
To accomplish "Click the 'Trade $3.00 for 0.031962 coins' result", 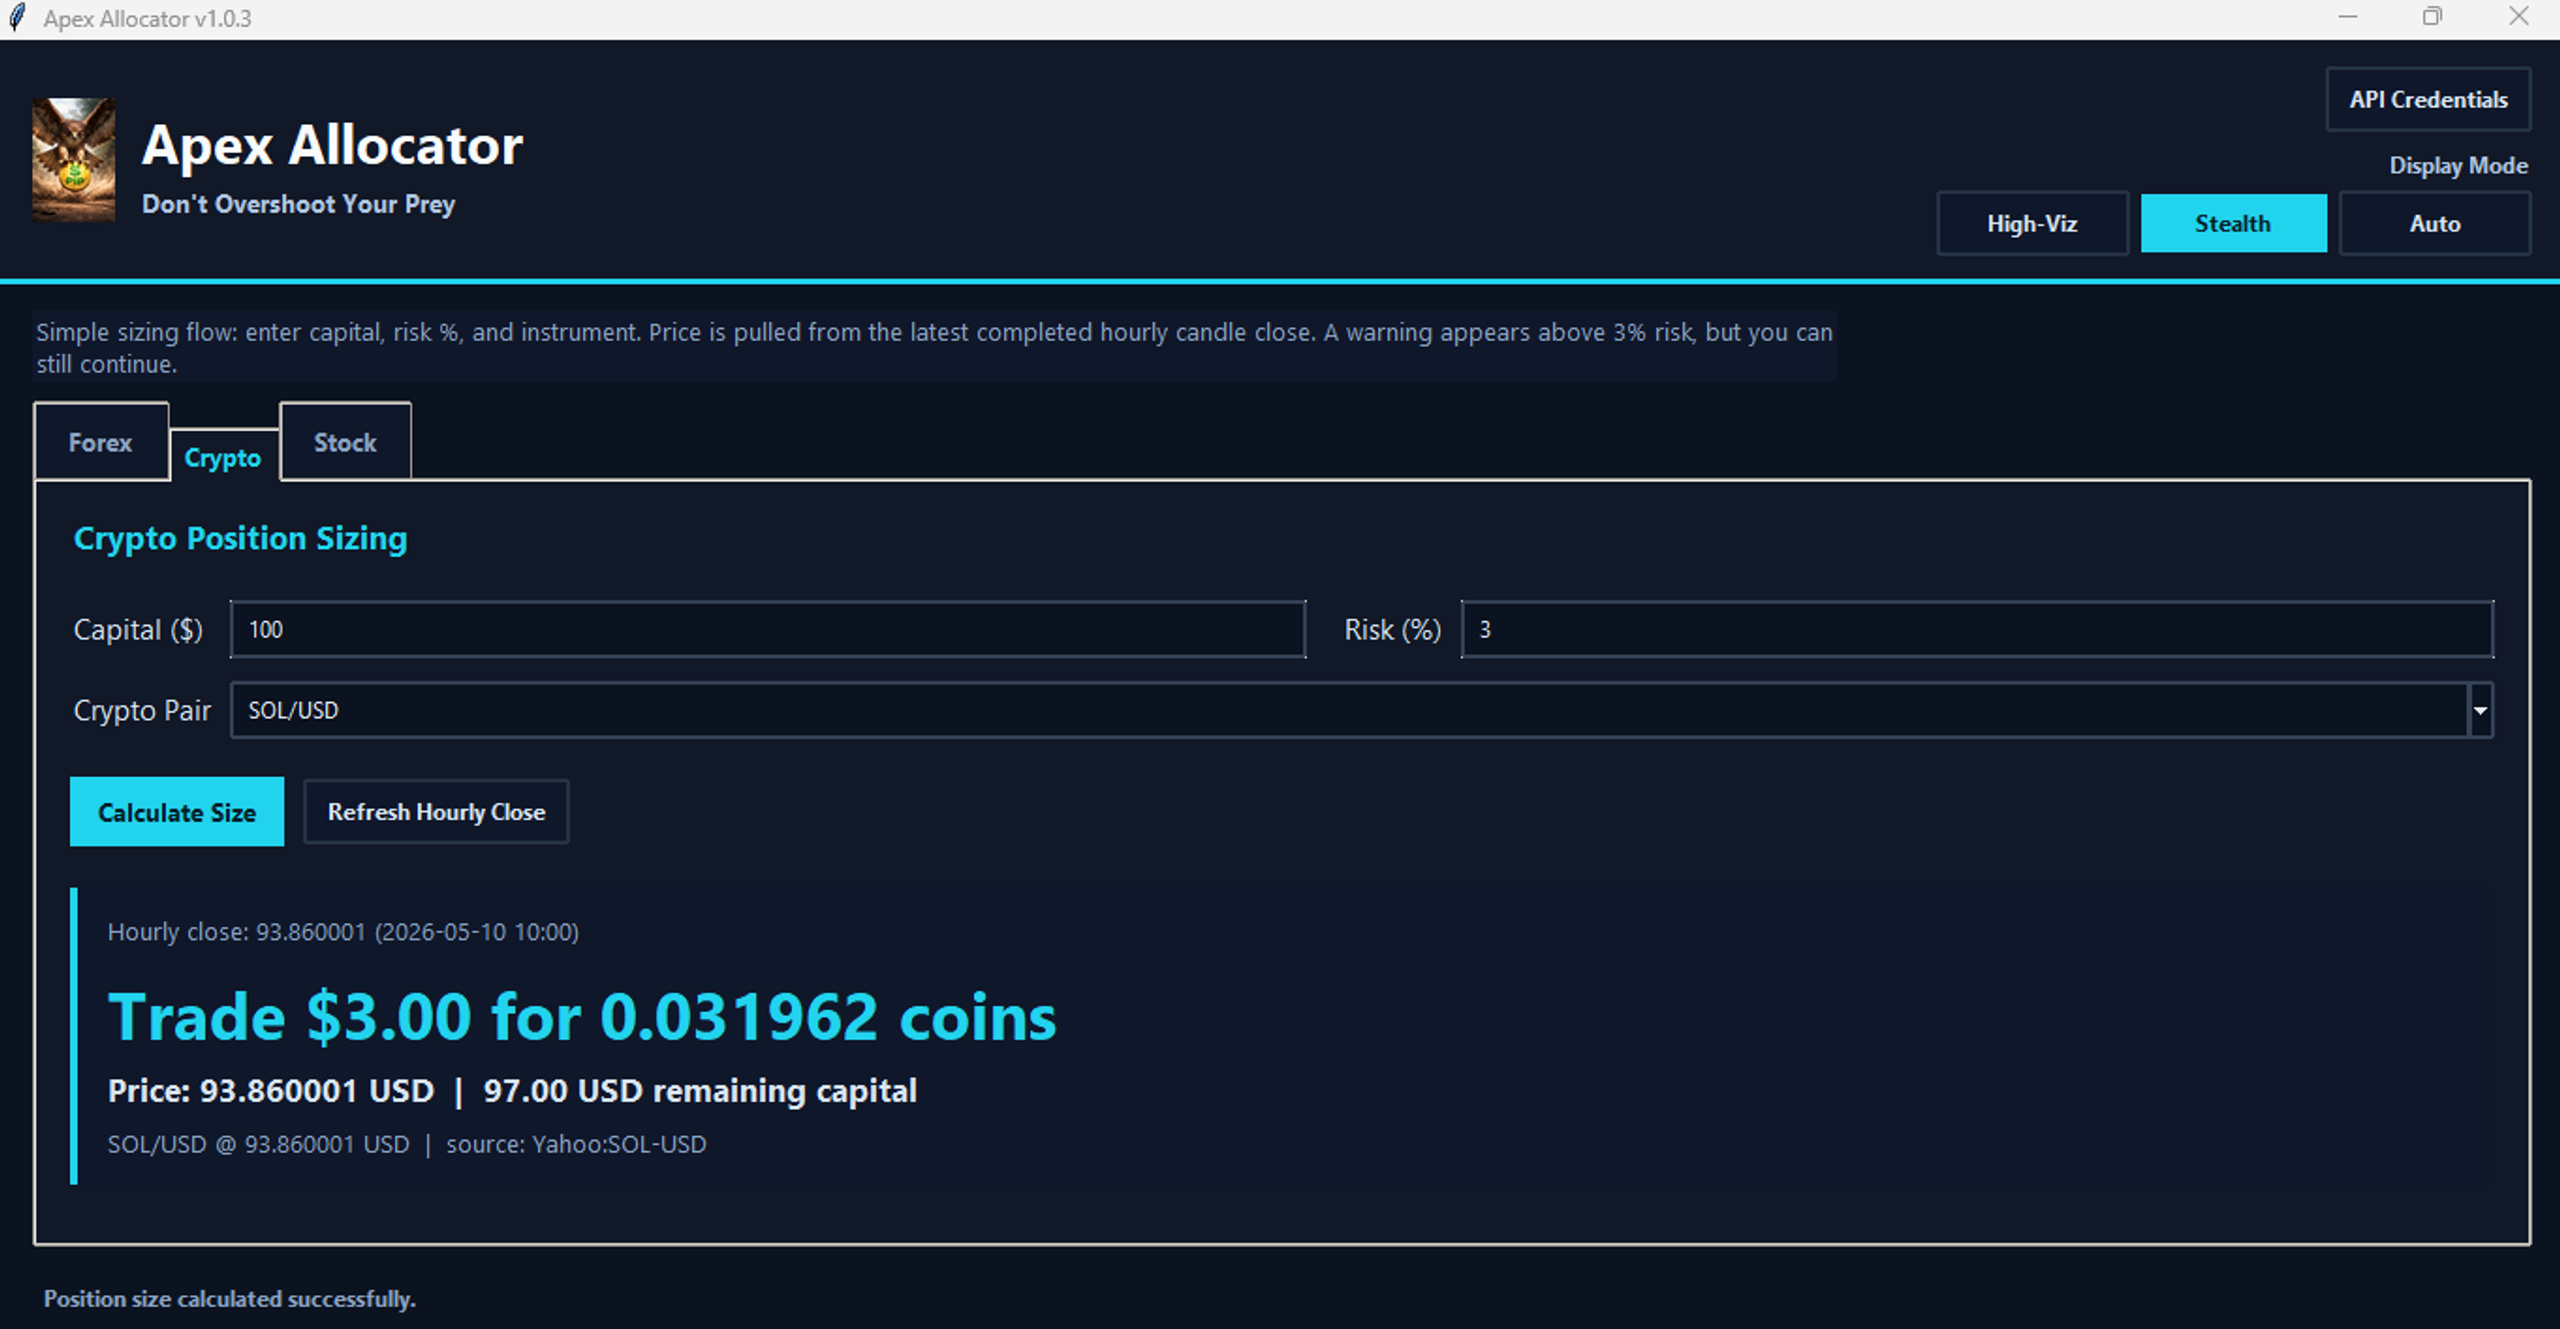I will point(582,1017).
